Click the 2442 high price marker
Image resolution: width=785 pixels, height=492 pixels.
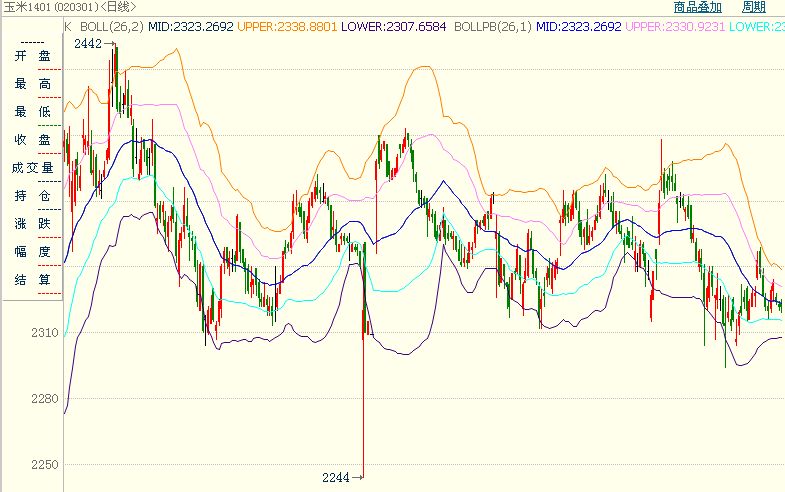tap(87, 44)
